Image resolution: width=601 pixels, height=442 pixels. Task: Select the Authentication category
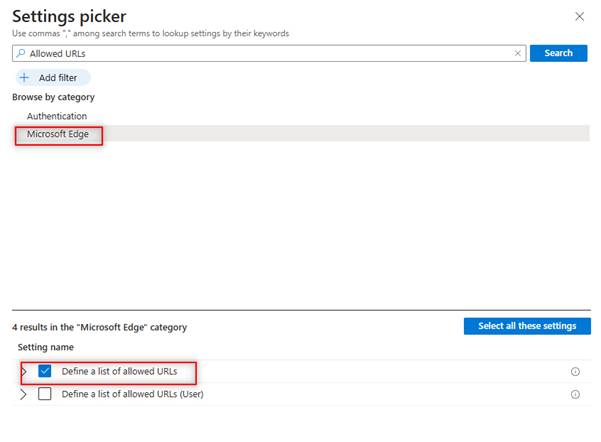click(56, 116)
